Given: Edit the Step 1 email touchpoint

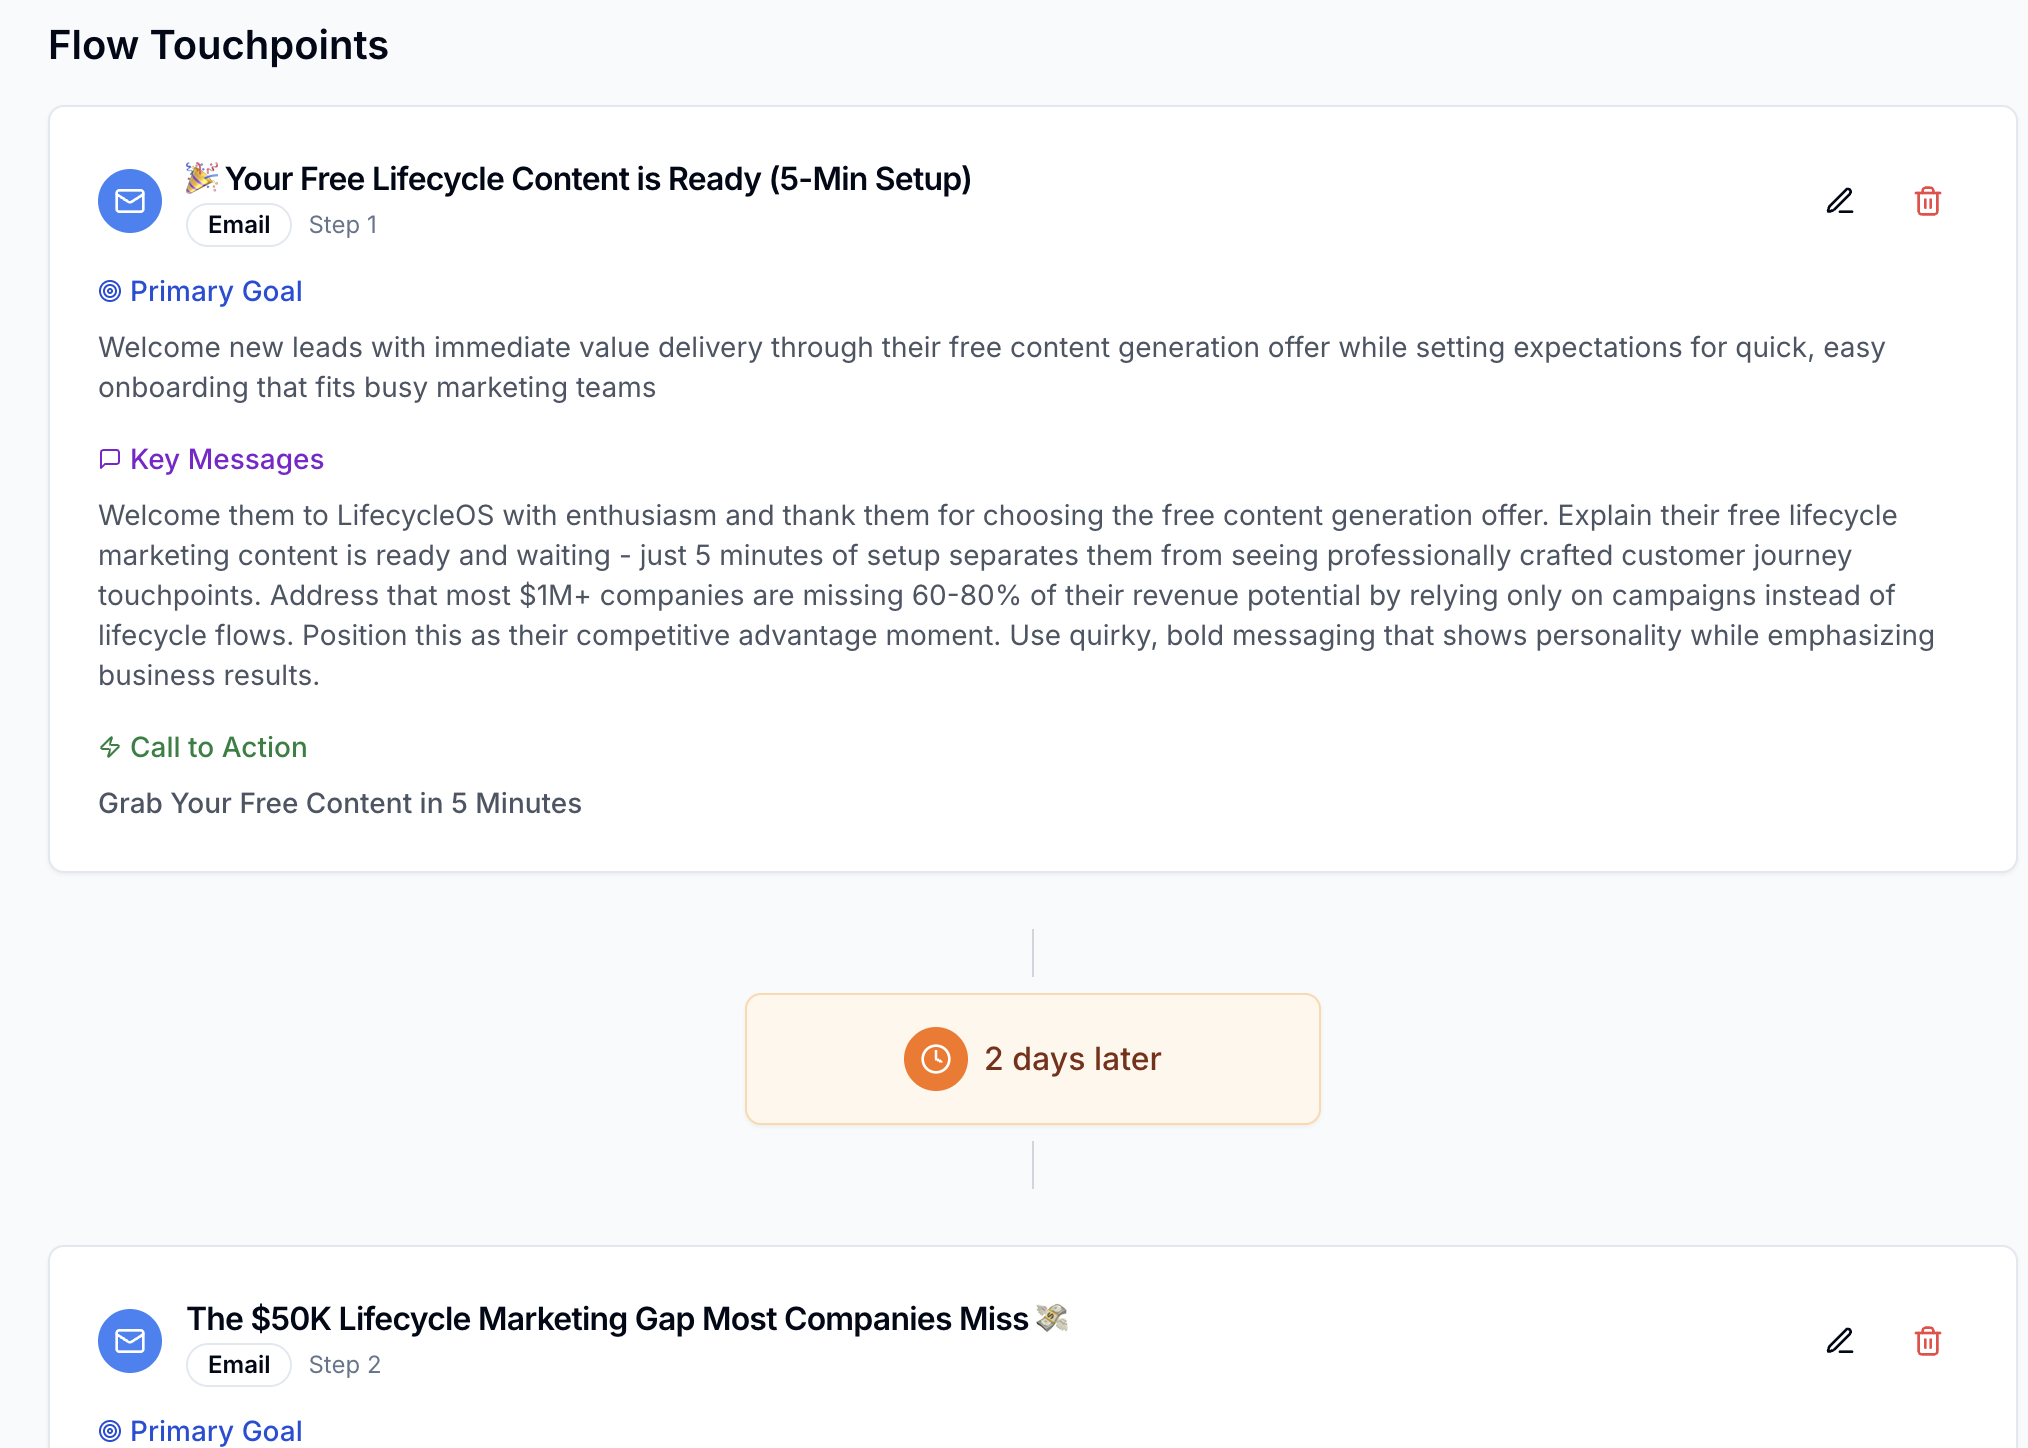Looking at the screenshot, I should [1839, 201].
